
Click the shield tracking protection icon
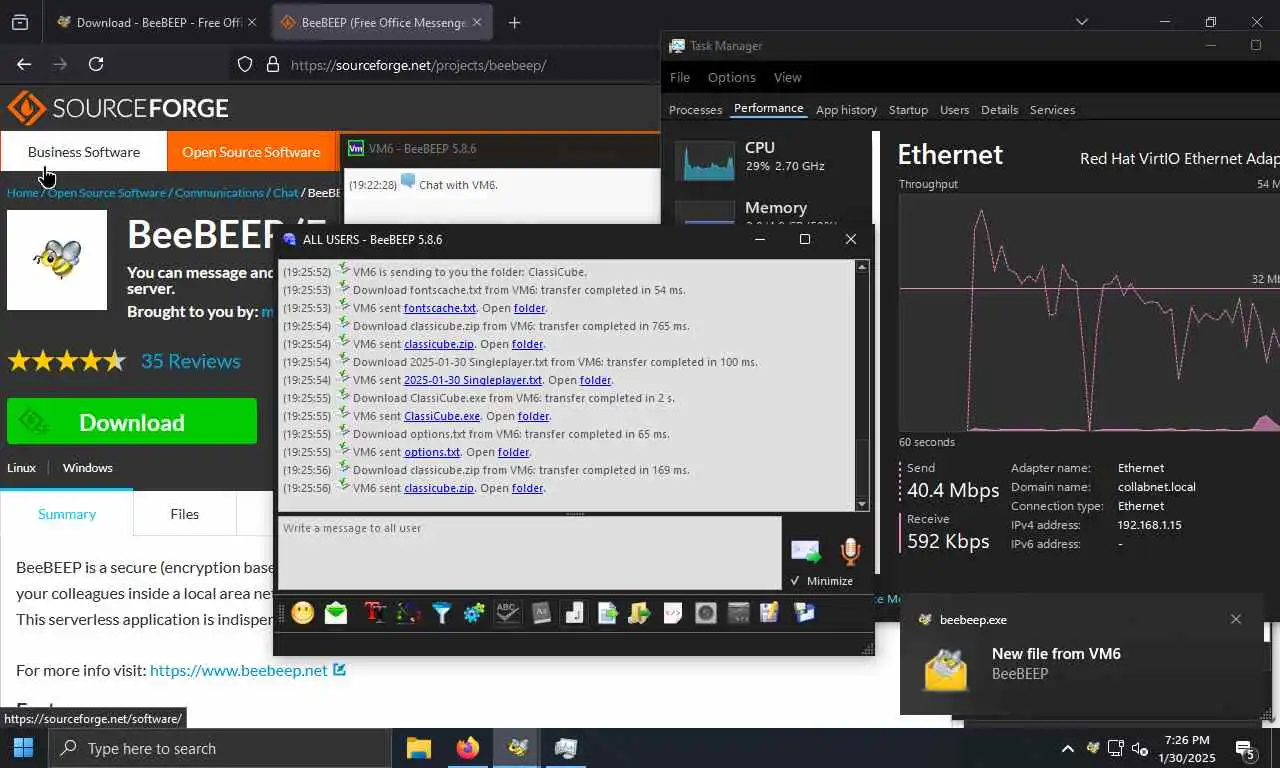tap(245, 64)
